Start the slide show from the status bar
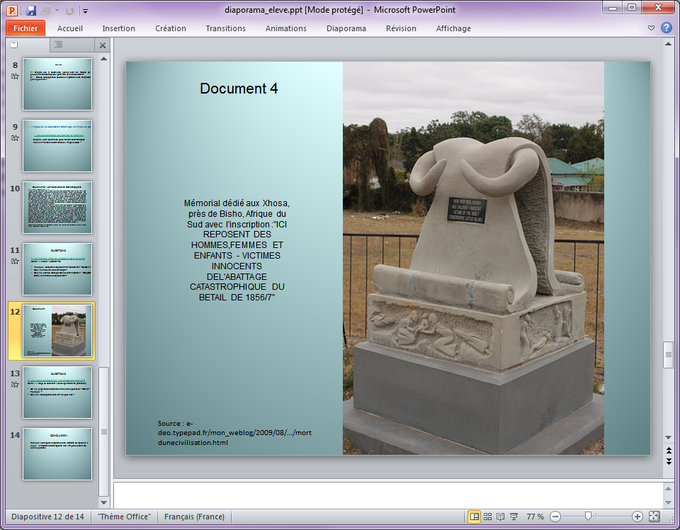This screenshot has width=680, height=530. click(514, 517)
